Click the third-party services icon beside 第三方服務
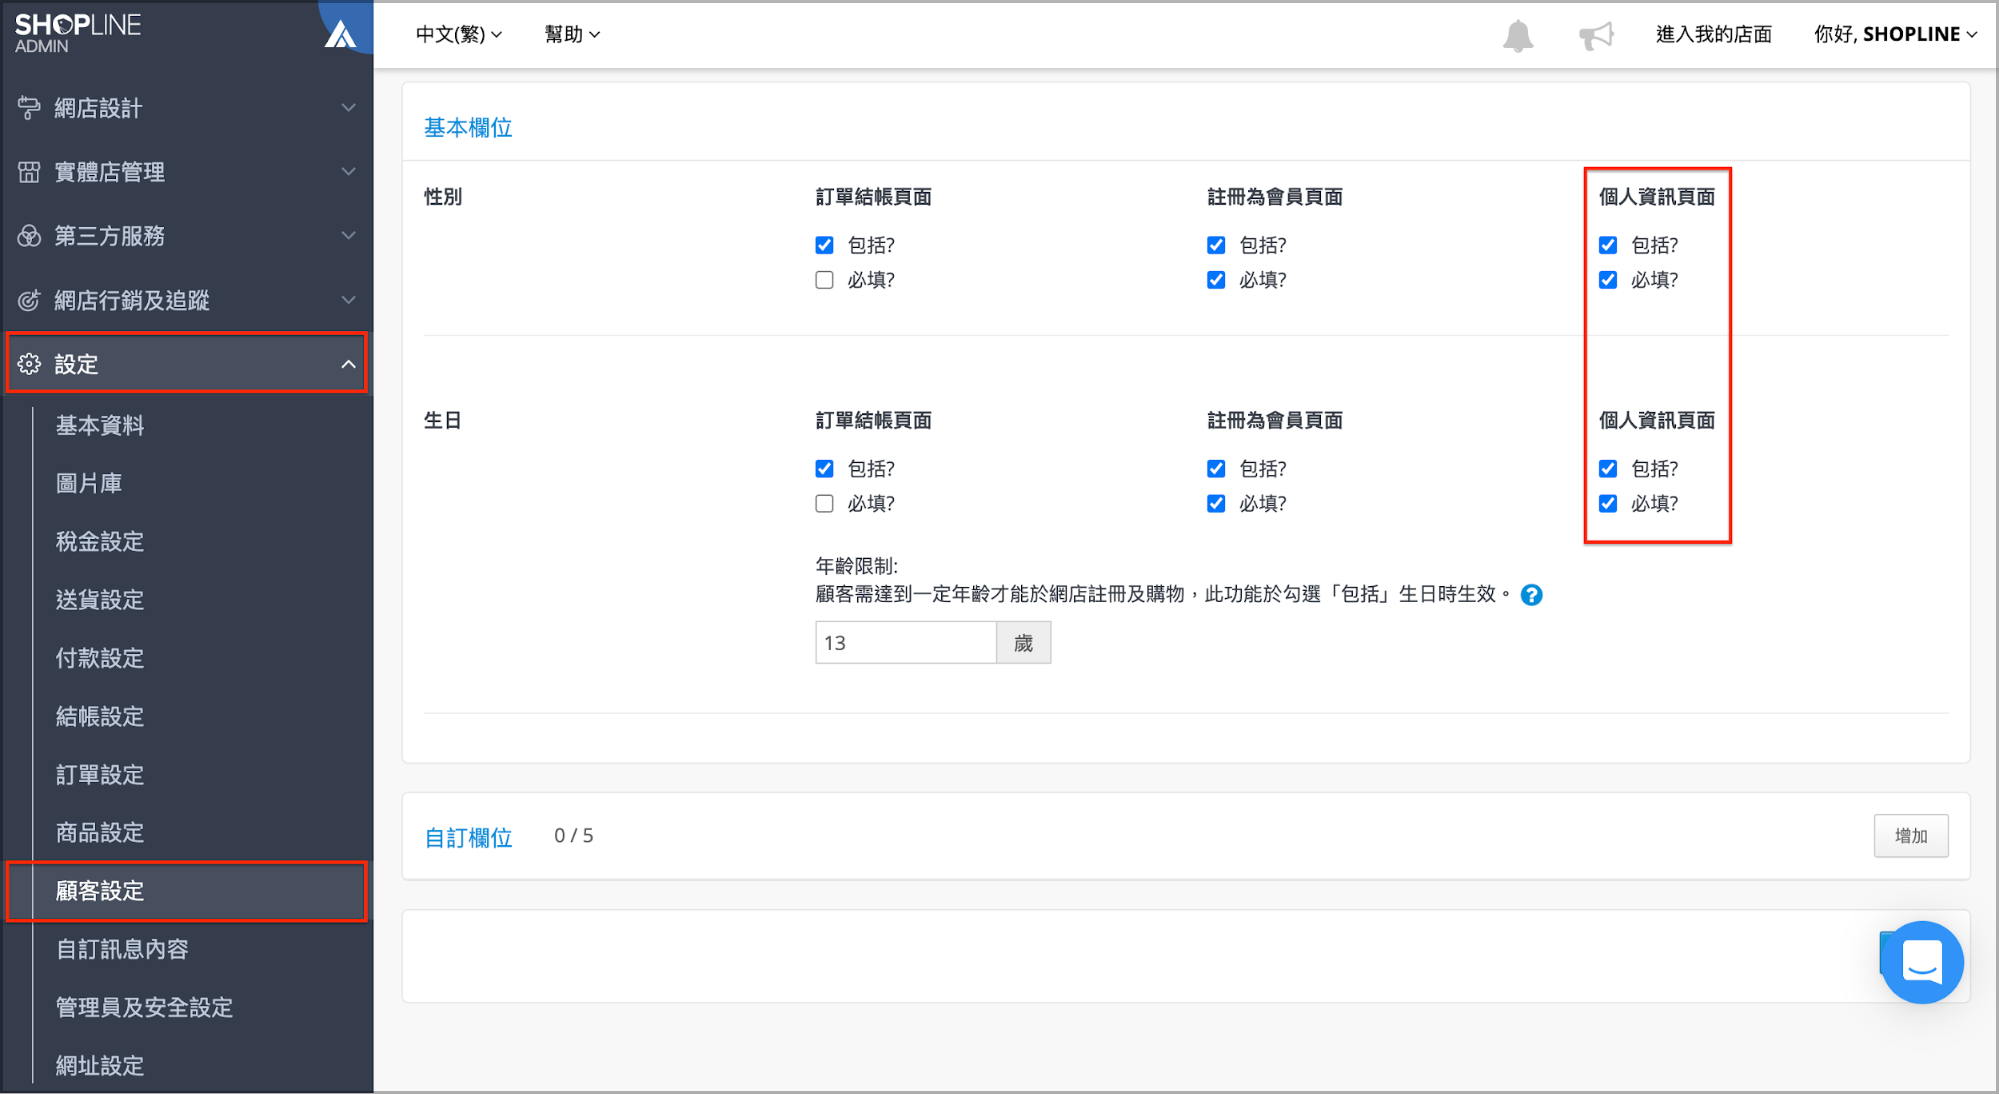1999x1094 pixels. pyautogui.click(x=29, y=236)
